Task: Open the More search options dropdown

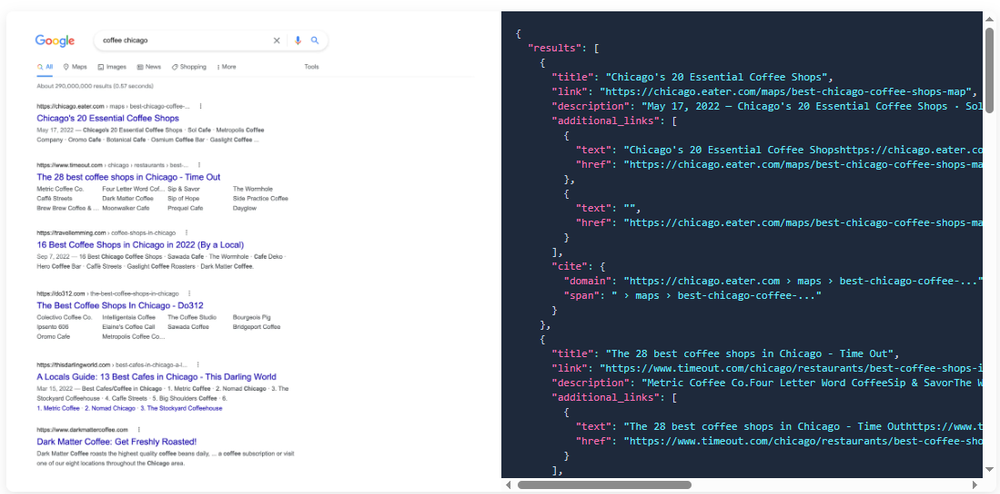Action: [x=226, y=67]
